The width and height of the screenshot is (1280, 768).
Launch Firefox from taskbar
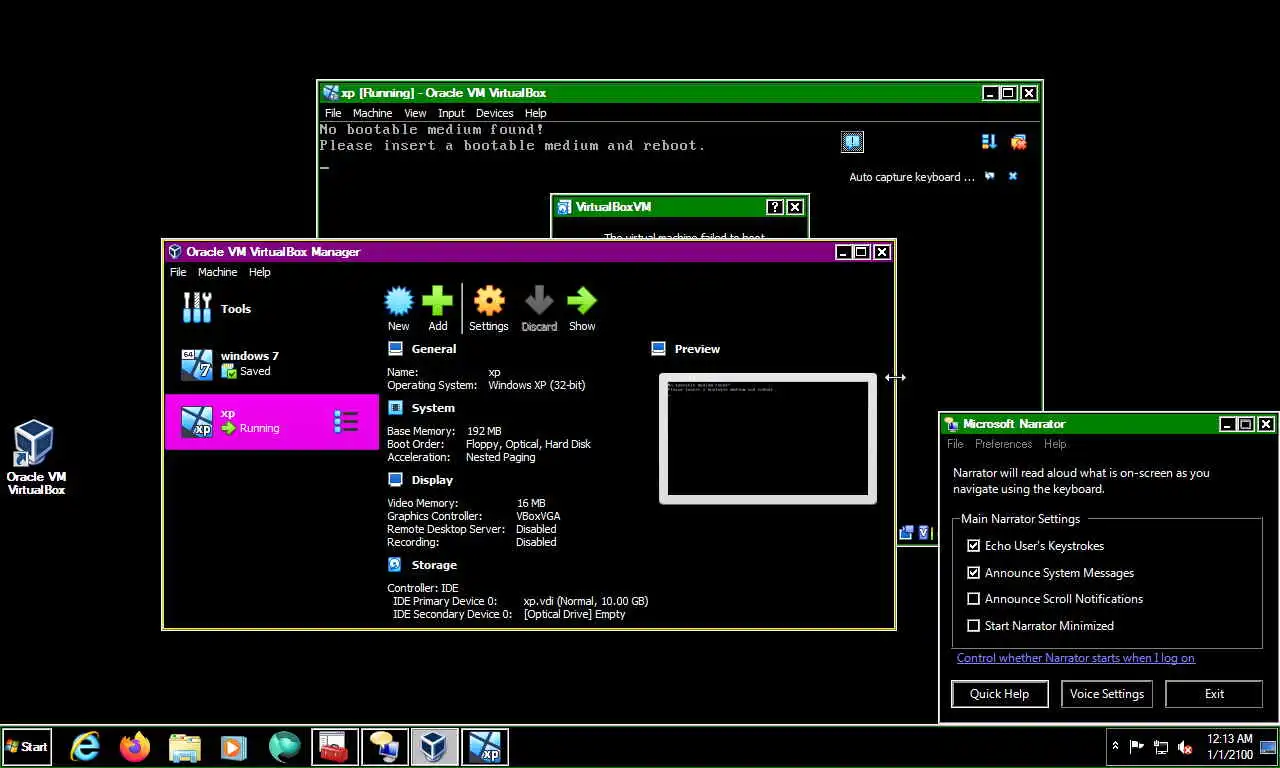click(x=135, y=747)
